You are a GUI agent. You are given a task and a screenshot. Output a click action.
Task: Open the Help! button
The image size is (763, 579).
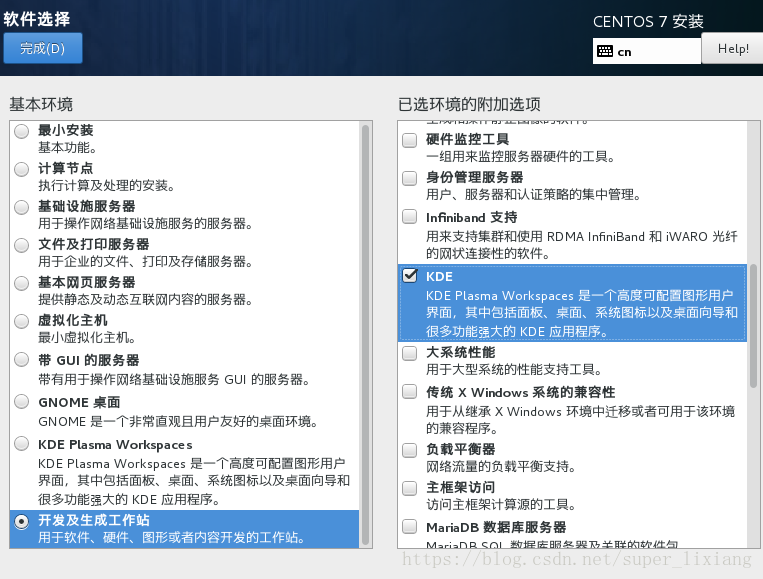(x=732, y=49)
